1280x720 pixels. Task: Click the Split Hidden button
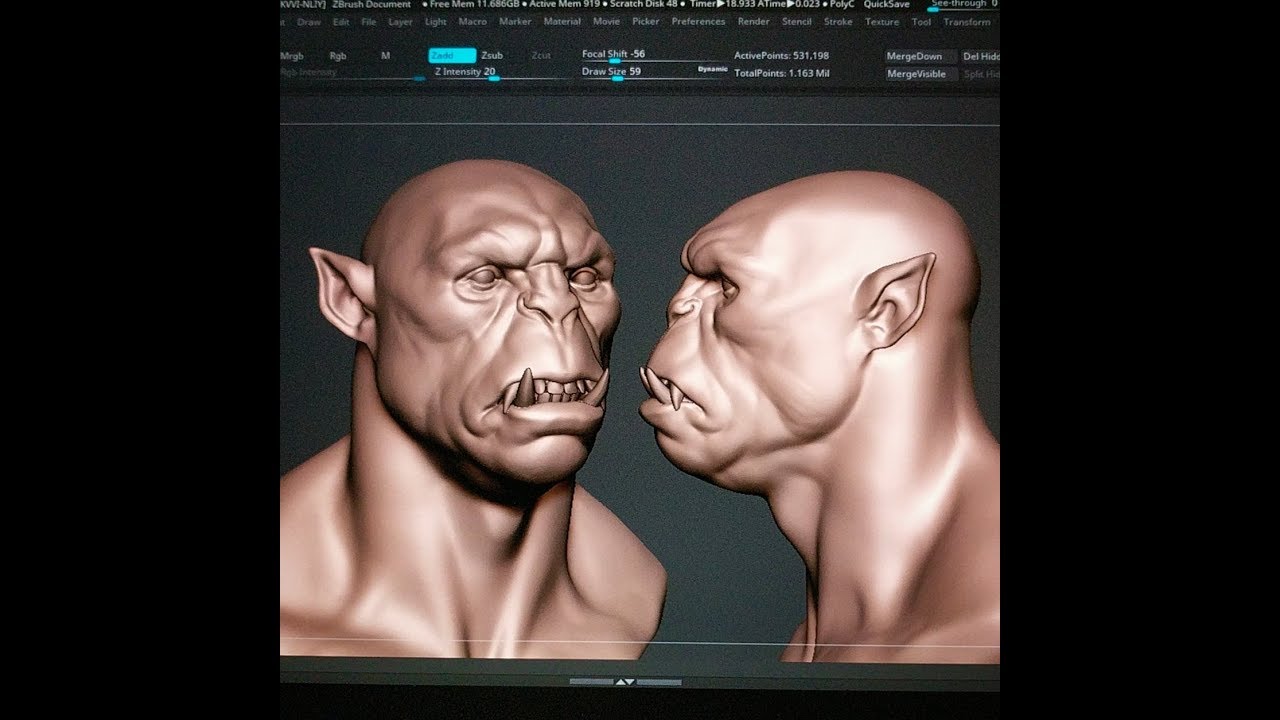[981, 74]
